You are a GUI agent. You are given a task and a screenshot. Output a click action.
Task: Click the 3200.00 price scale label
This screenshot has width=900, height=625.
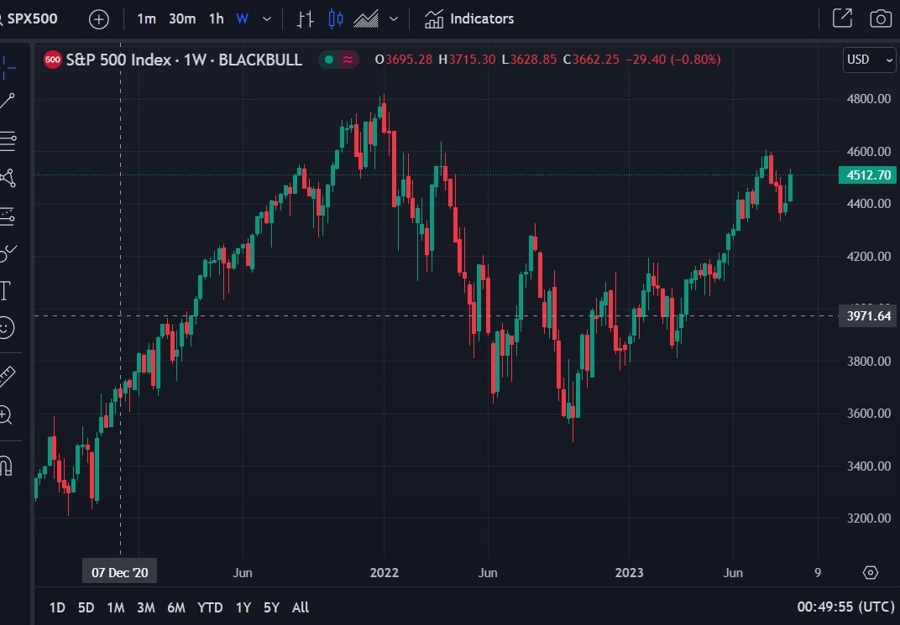tap(869, 518)
